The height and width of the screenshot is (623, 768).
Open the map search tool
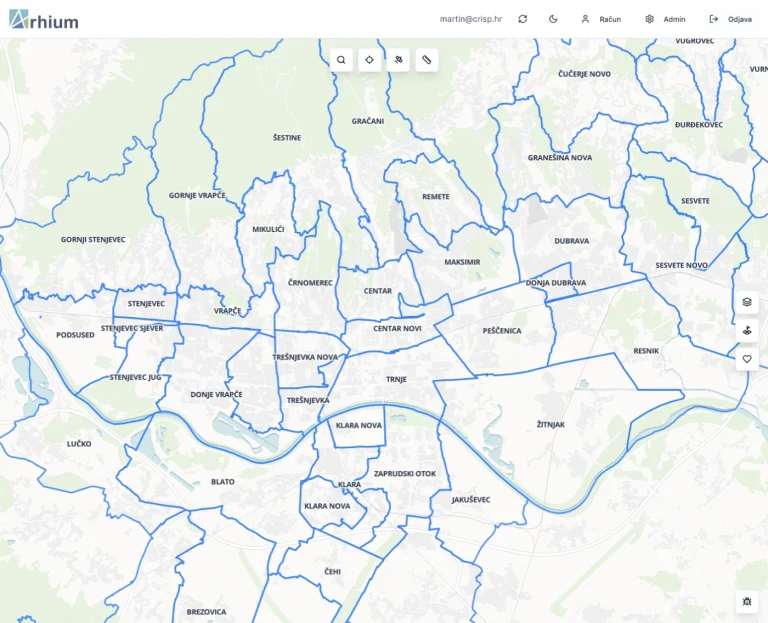tap(341, 60)
